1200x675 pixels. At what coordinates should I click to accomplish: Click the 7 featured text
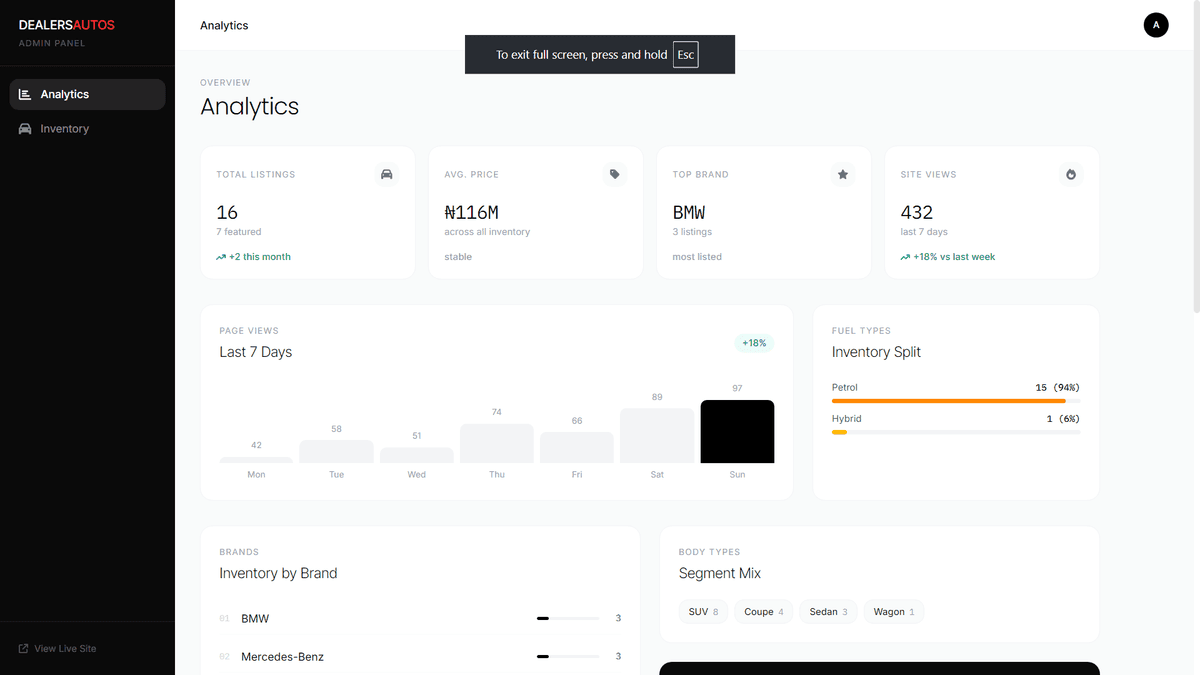239,232
